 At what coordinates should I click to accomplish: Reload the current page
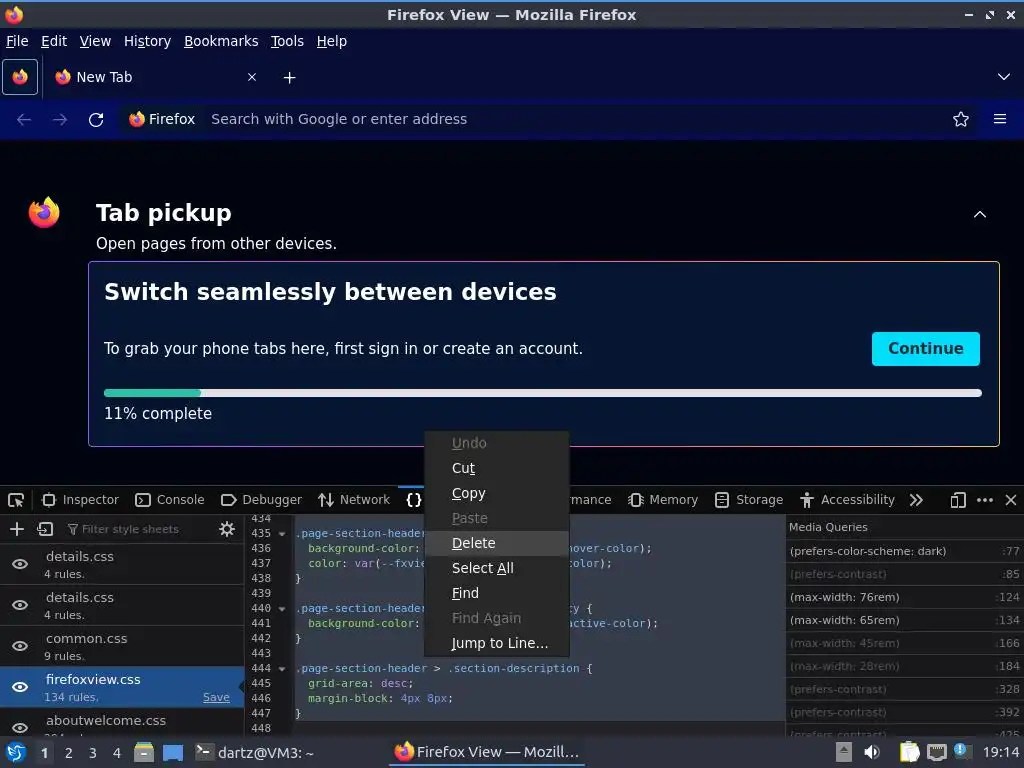click(x=96, y=120)
